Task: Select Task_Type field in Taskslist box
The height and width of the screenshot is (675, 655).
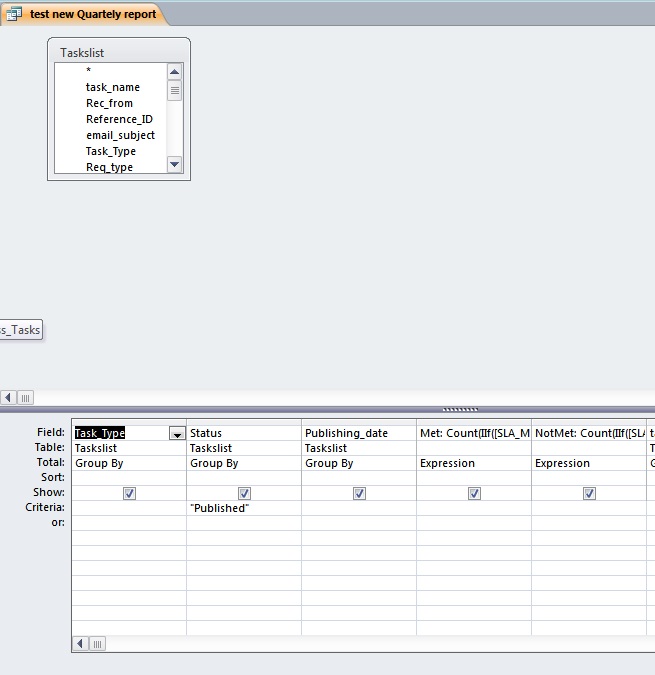Action: pos(111,151)
